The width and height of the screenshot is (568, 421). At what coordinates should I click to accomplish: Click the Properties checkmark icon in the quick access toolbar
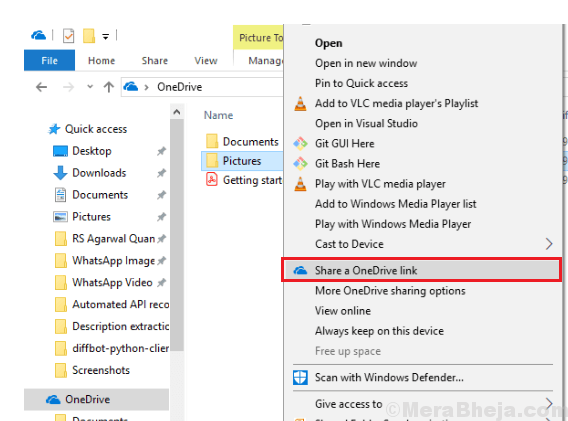pyautogui.click(x=68, y=36)
